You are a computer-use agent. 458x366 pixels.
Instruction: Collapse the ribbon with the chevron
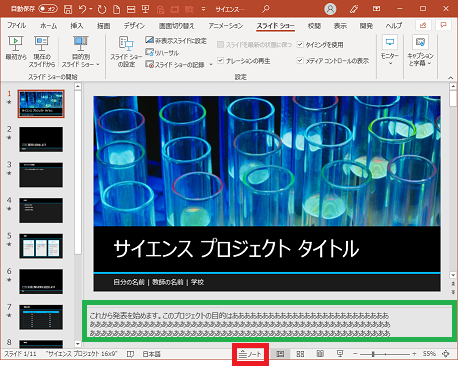(451, 77)
